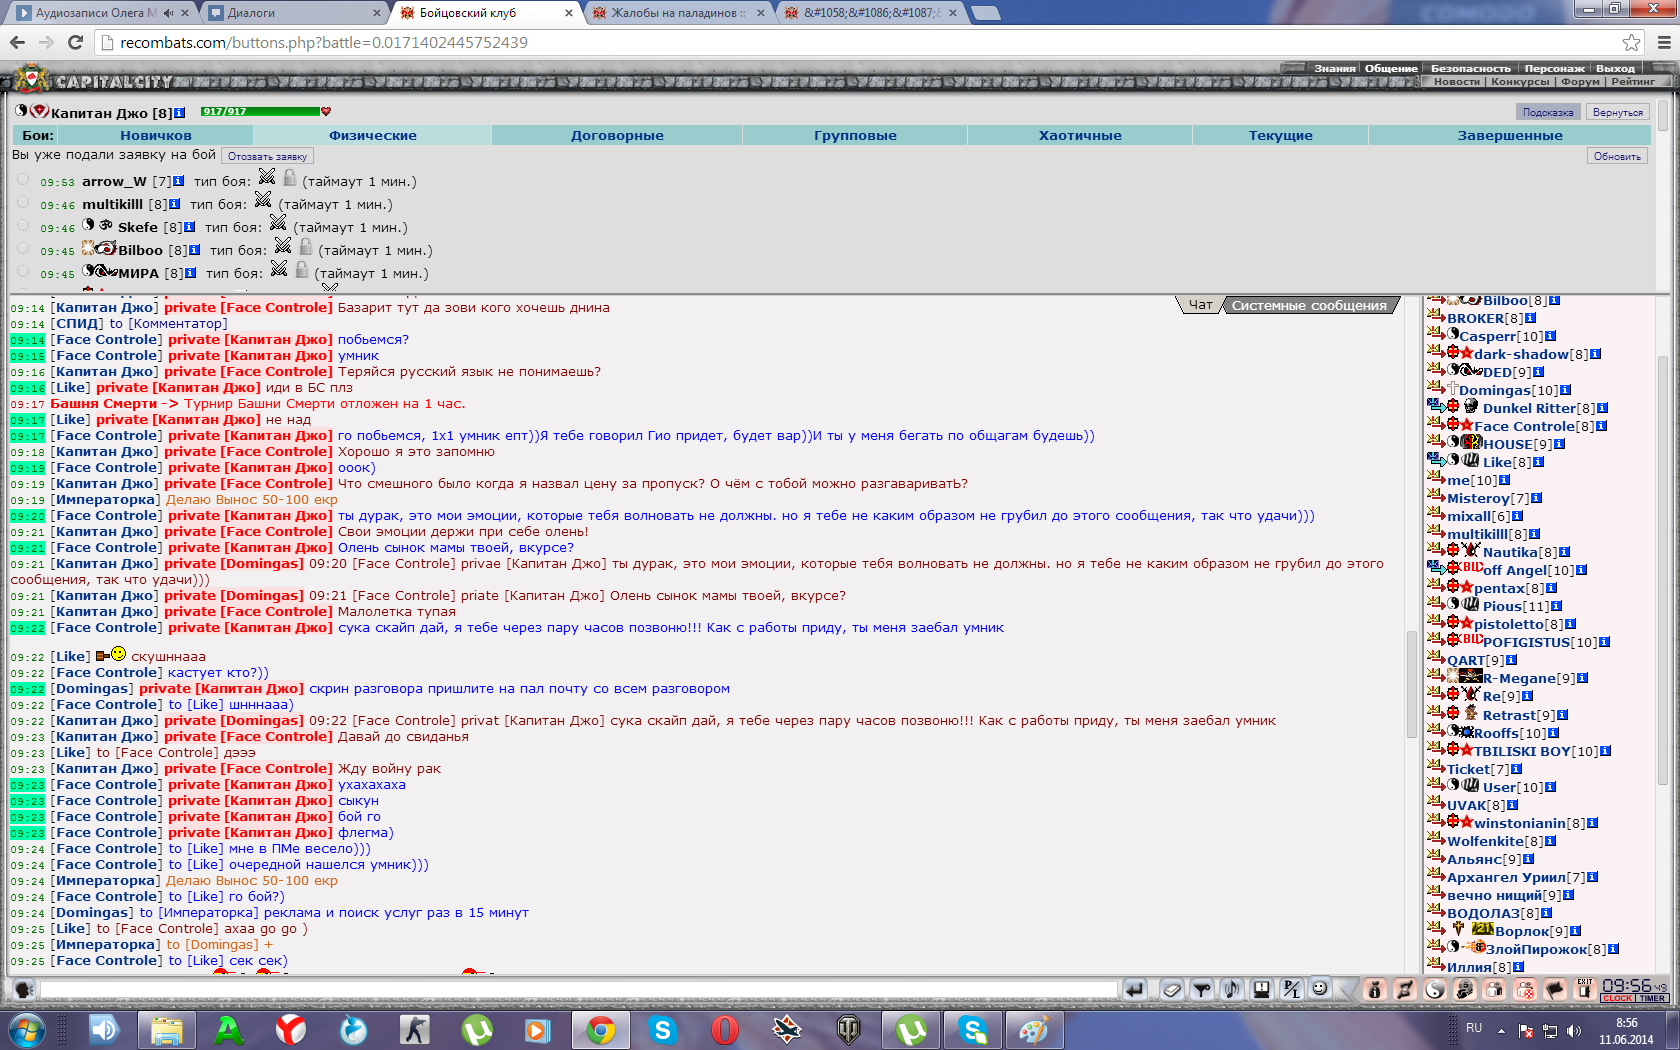Viewport: 1680px width, 1050px height.
Task: Open the chat filter funnel icon
Action: coord(1202,989)
